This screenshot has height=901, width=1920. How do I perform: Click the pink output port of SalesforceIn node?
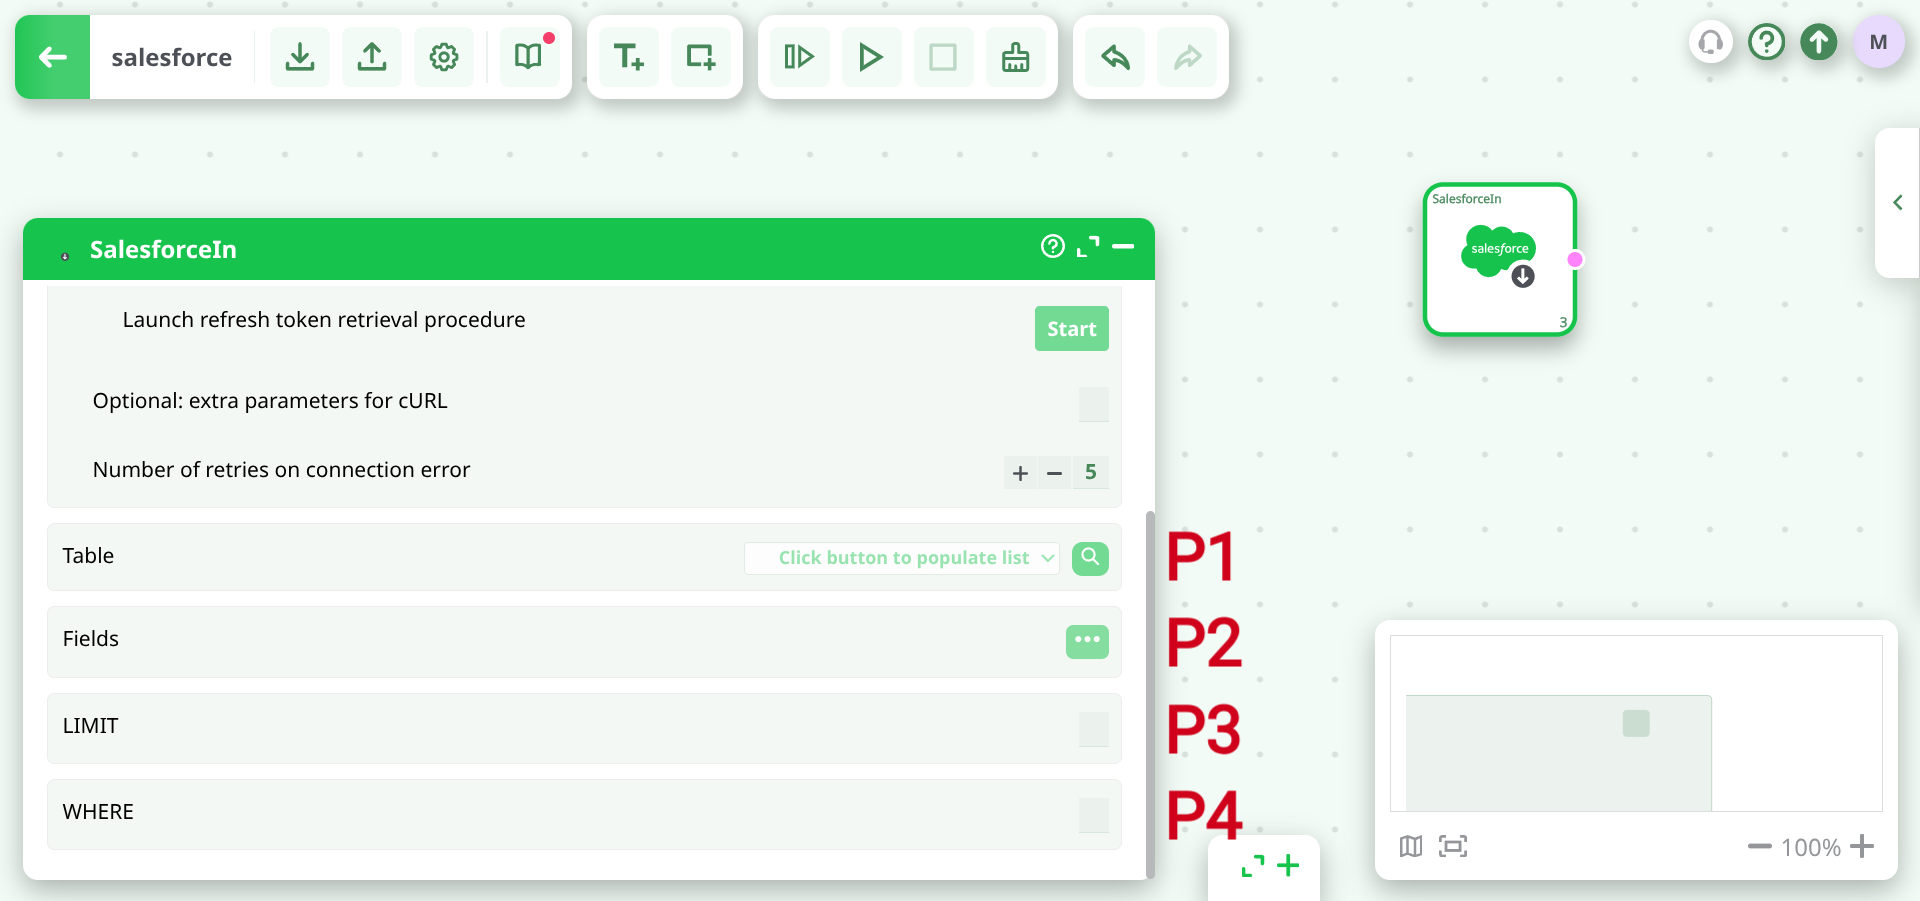coord(1575,259)
